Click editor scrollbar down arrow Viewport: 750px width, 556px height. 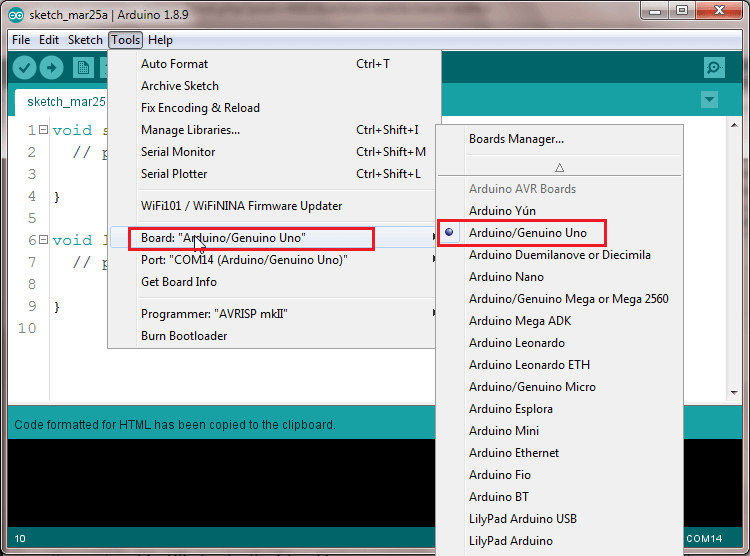click(734, 393)
